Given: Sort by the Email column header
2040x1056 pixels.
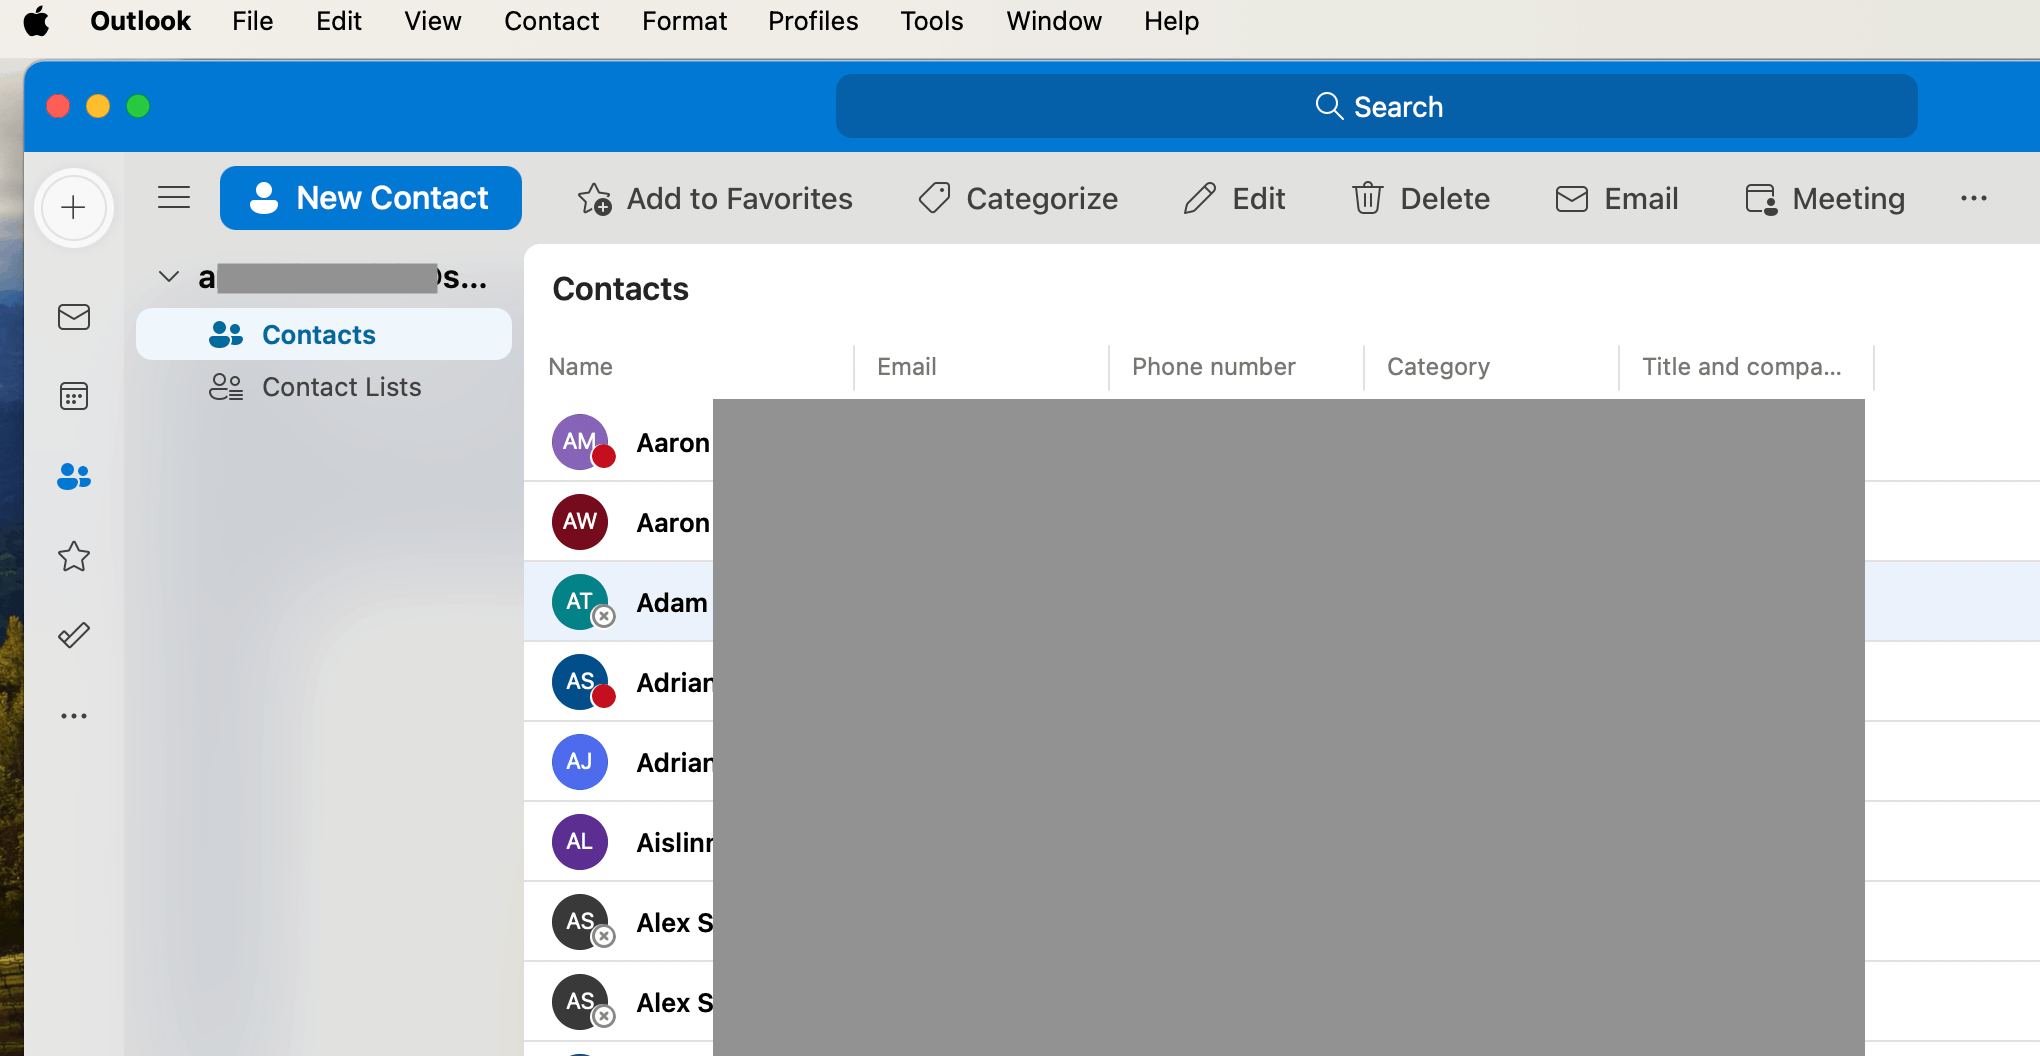Looking at the screenshot, I should 907,367.
